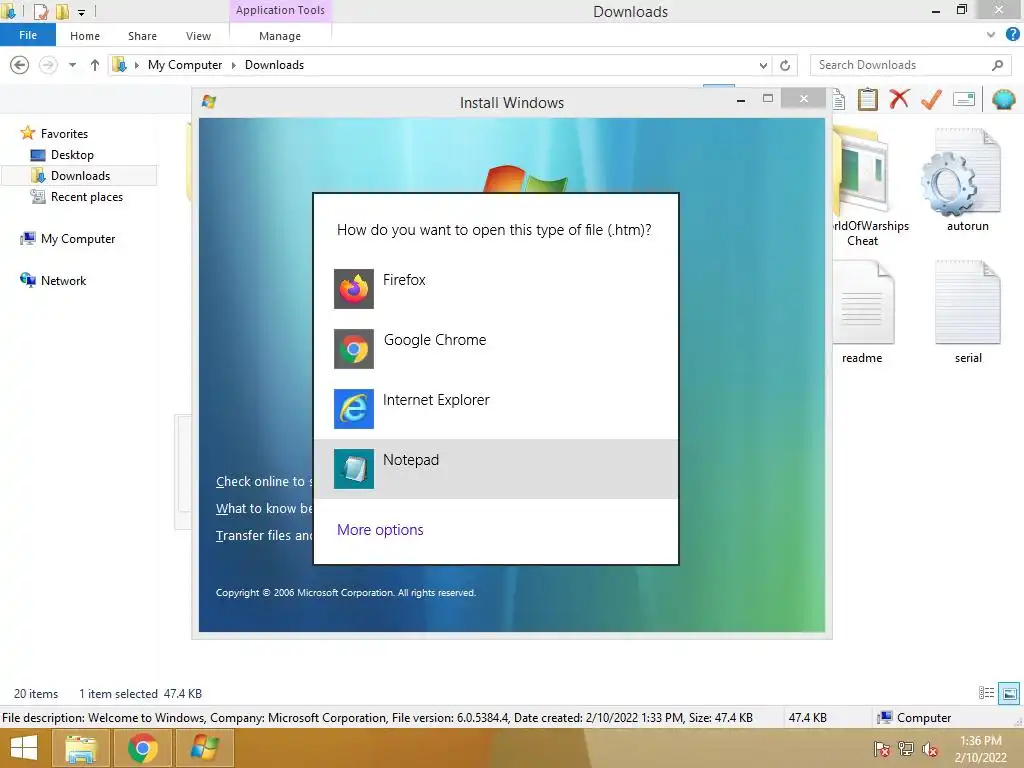The height and width of the screenshot is (768, 1024).
Task: Switch to the Home ribbon tab
Action: (x=85, y=36)
